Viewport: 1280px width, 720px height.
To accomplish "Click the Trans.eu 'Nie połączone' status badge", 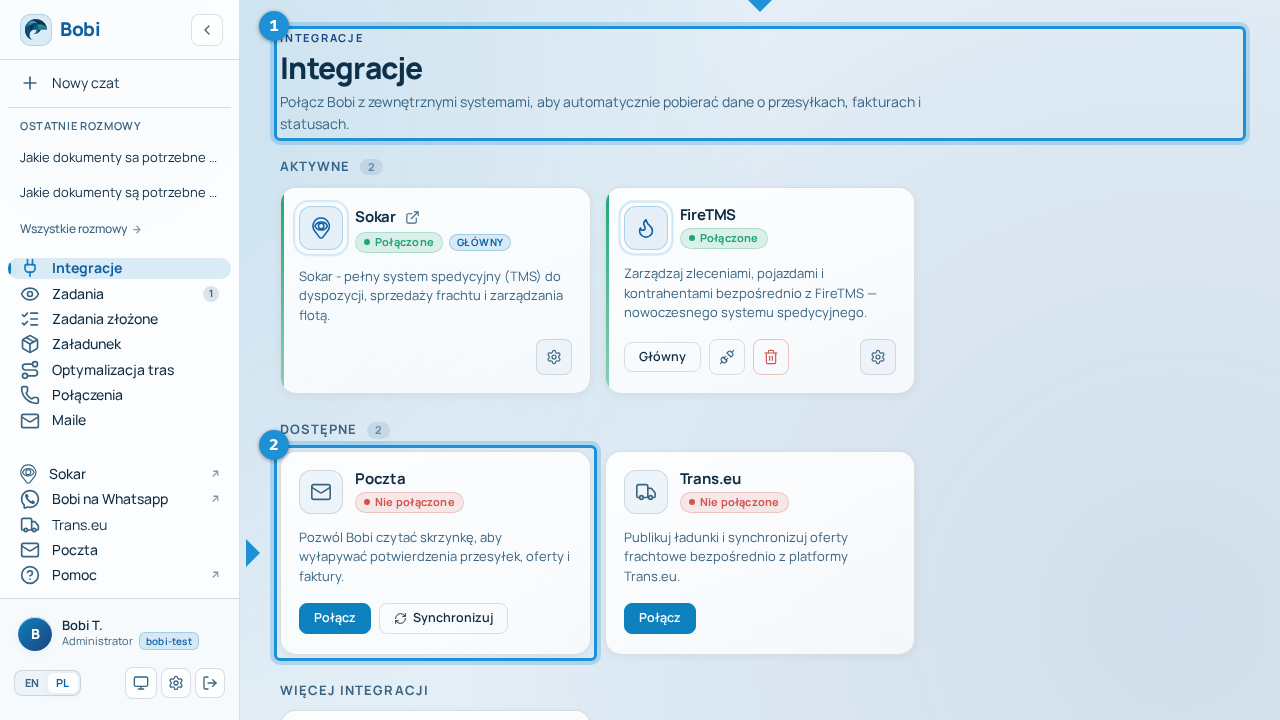I will (734, 502).
